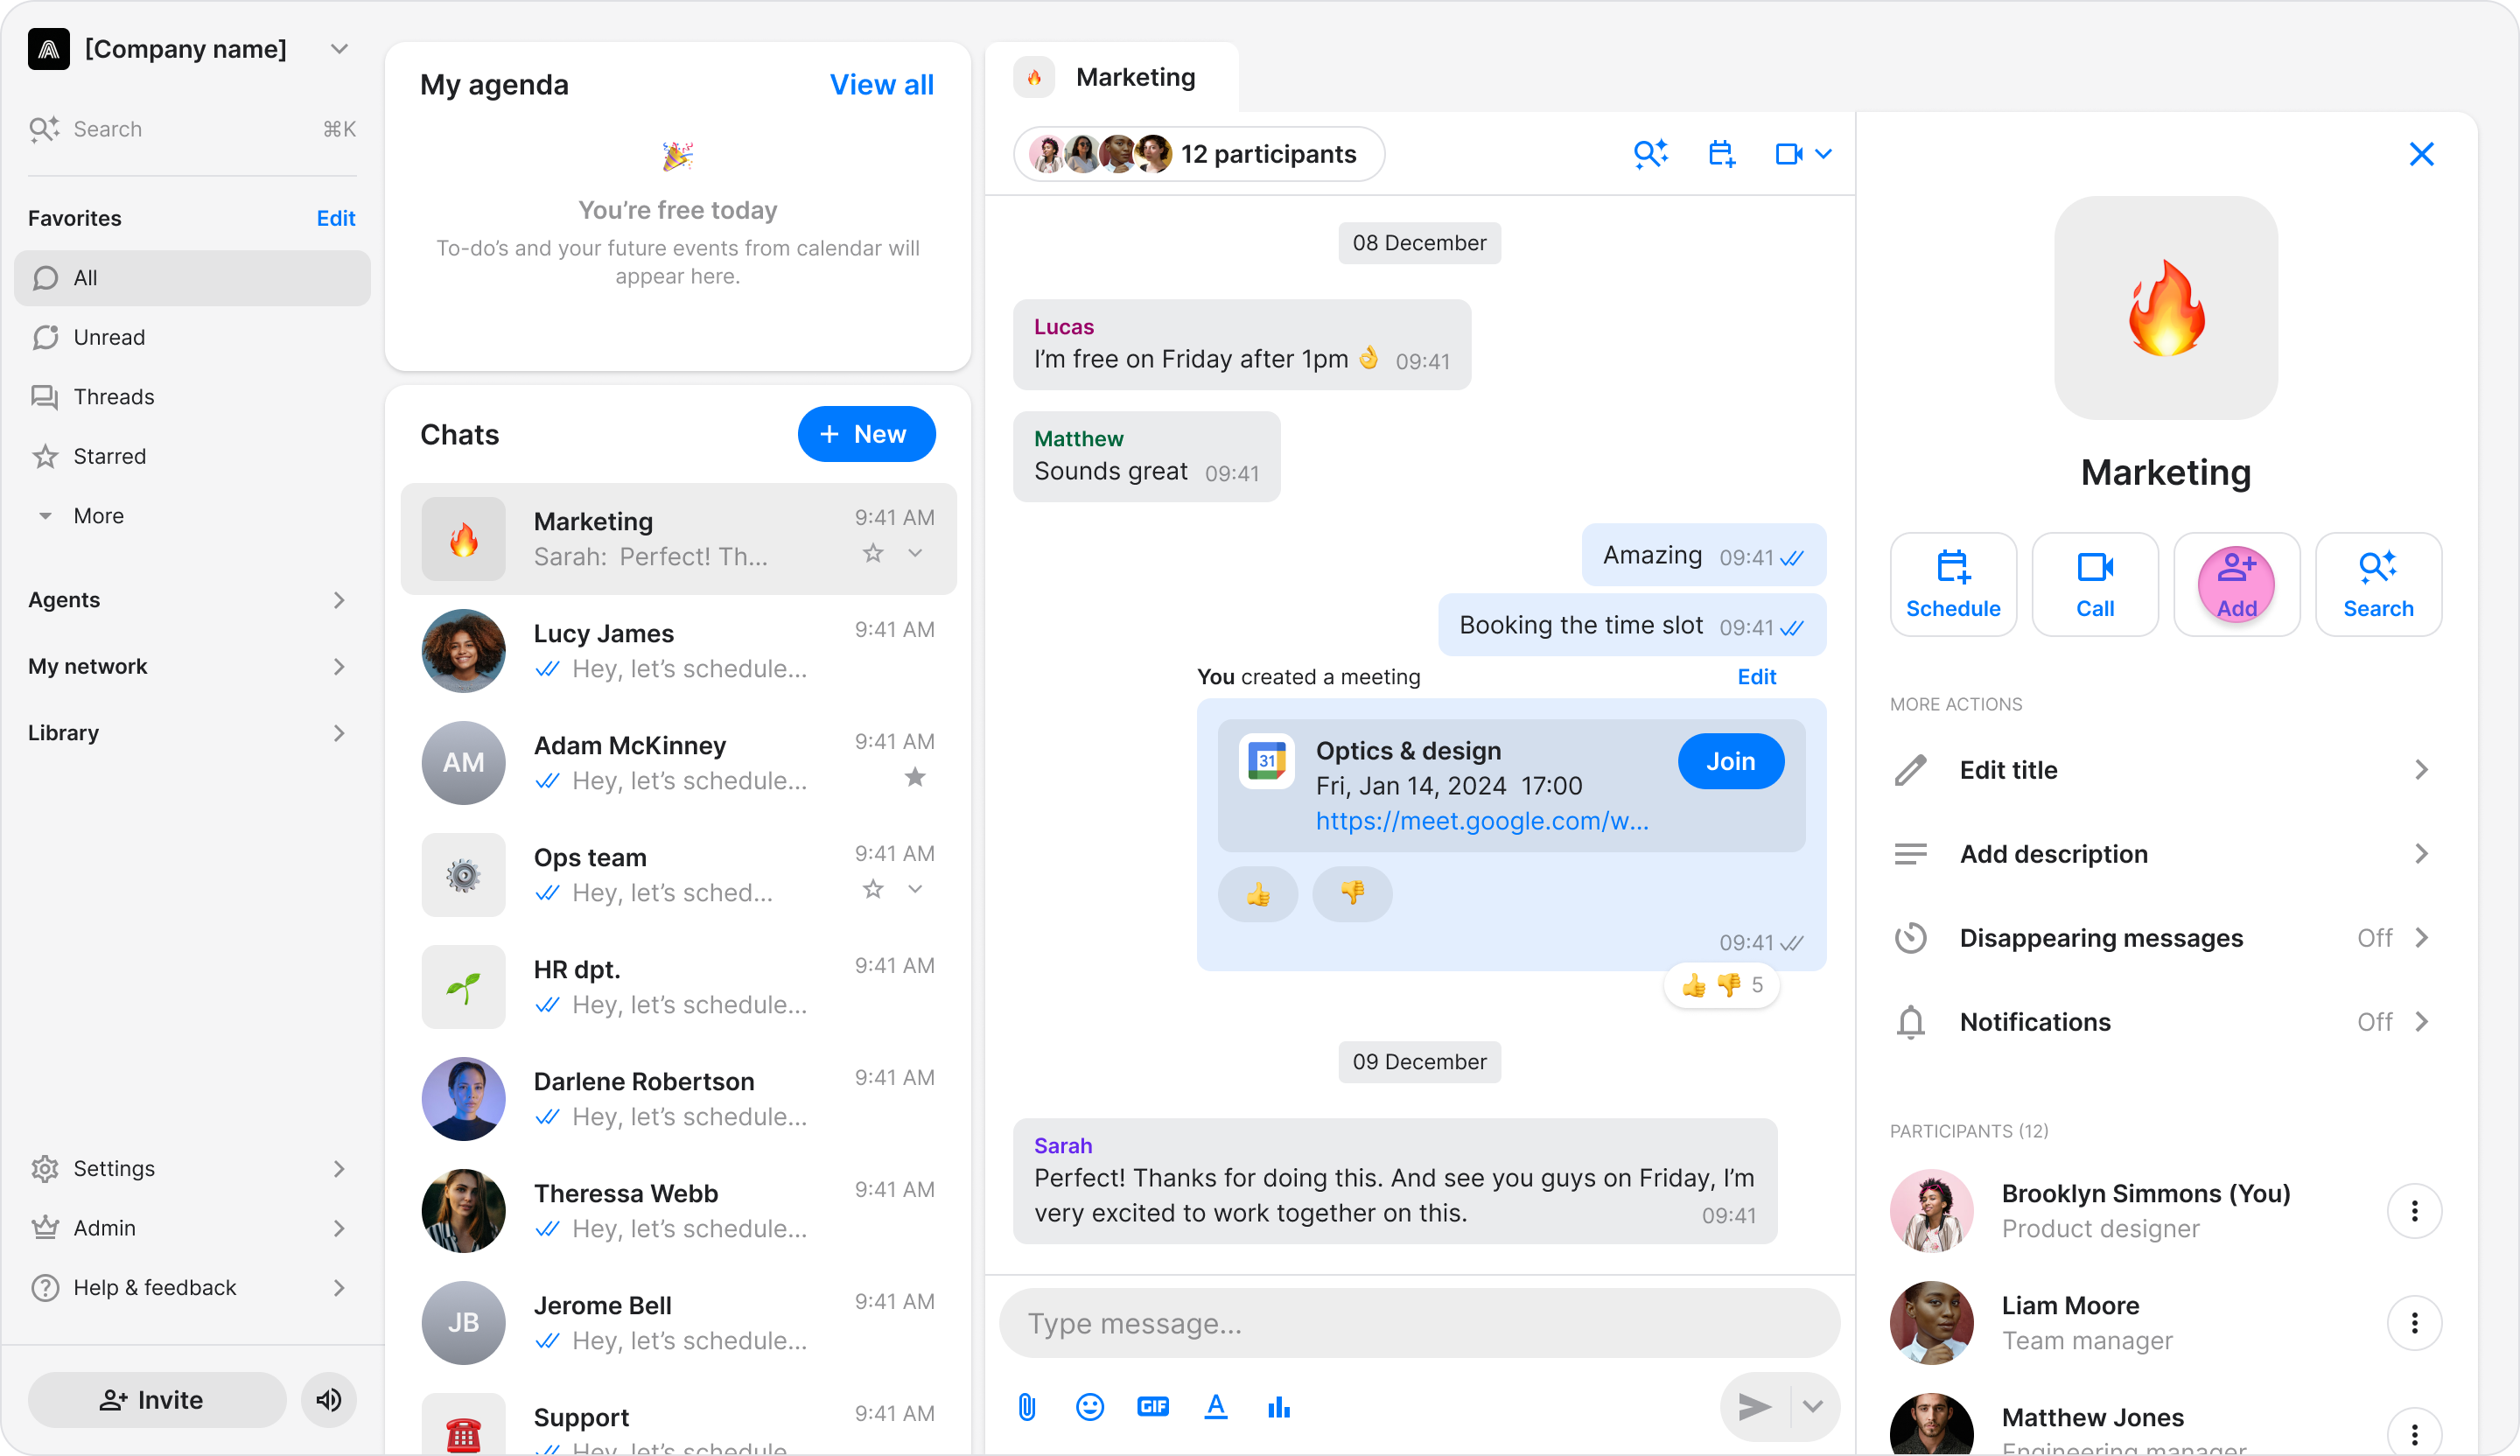Join the Optics & design meeting
The width and height of the screenshot is (2520, 1456).
pos(1730,761)
